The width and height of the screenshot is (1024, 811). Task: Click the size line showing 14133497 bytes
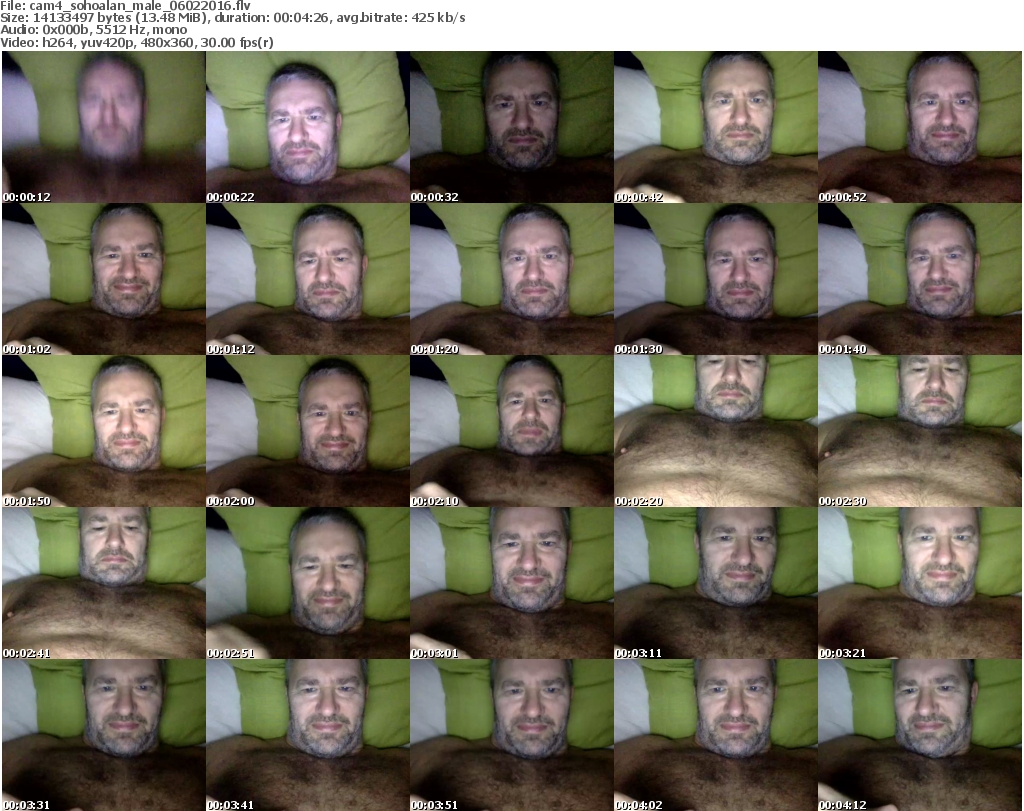click(x=232, y=18)
